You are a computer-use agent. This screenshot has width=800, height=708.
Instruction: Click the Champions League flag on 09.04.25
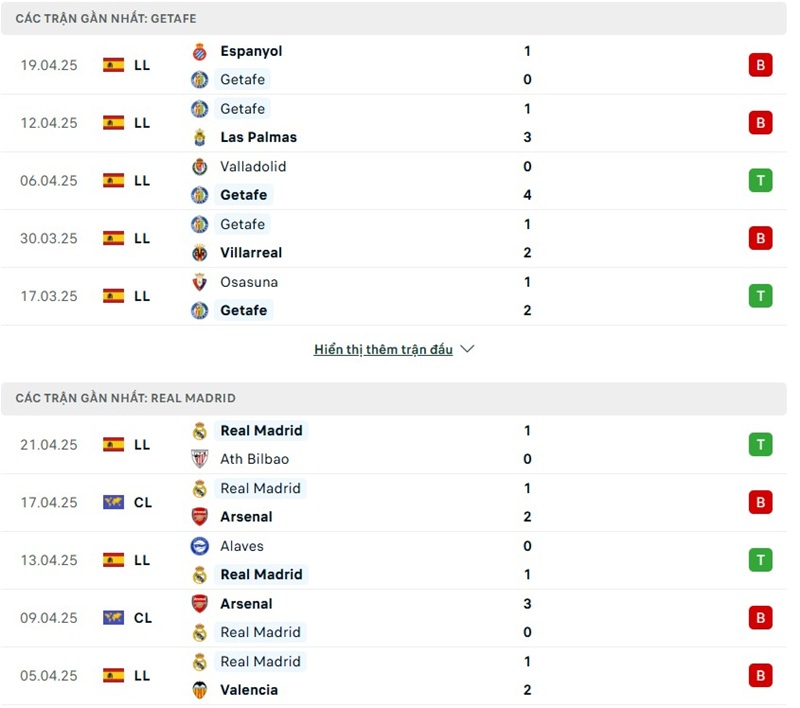point(113,618)
